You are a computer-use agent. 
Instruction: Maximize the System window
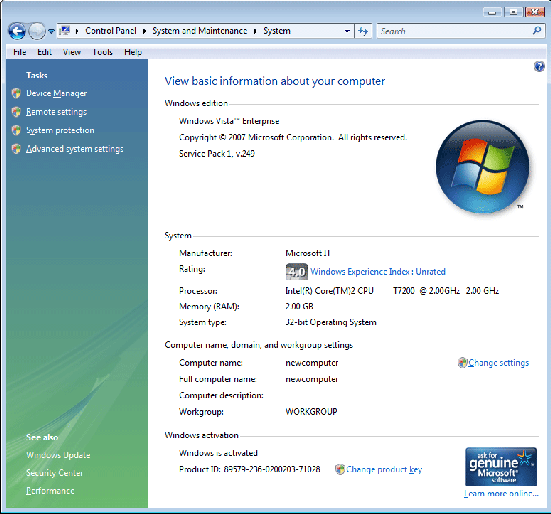coord(513,12)
